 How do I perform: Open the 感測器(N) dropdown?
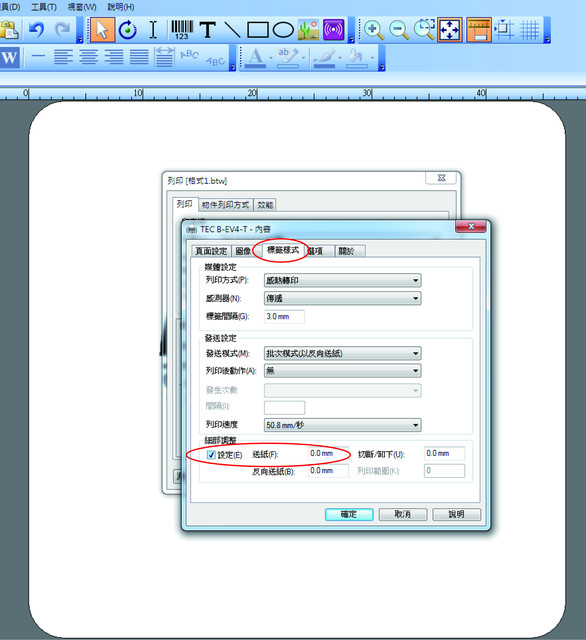pyautogui.click(x=342, y=298)
